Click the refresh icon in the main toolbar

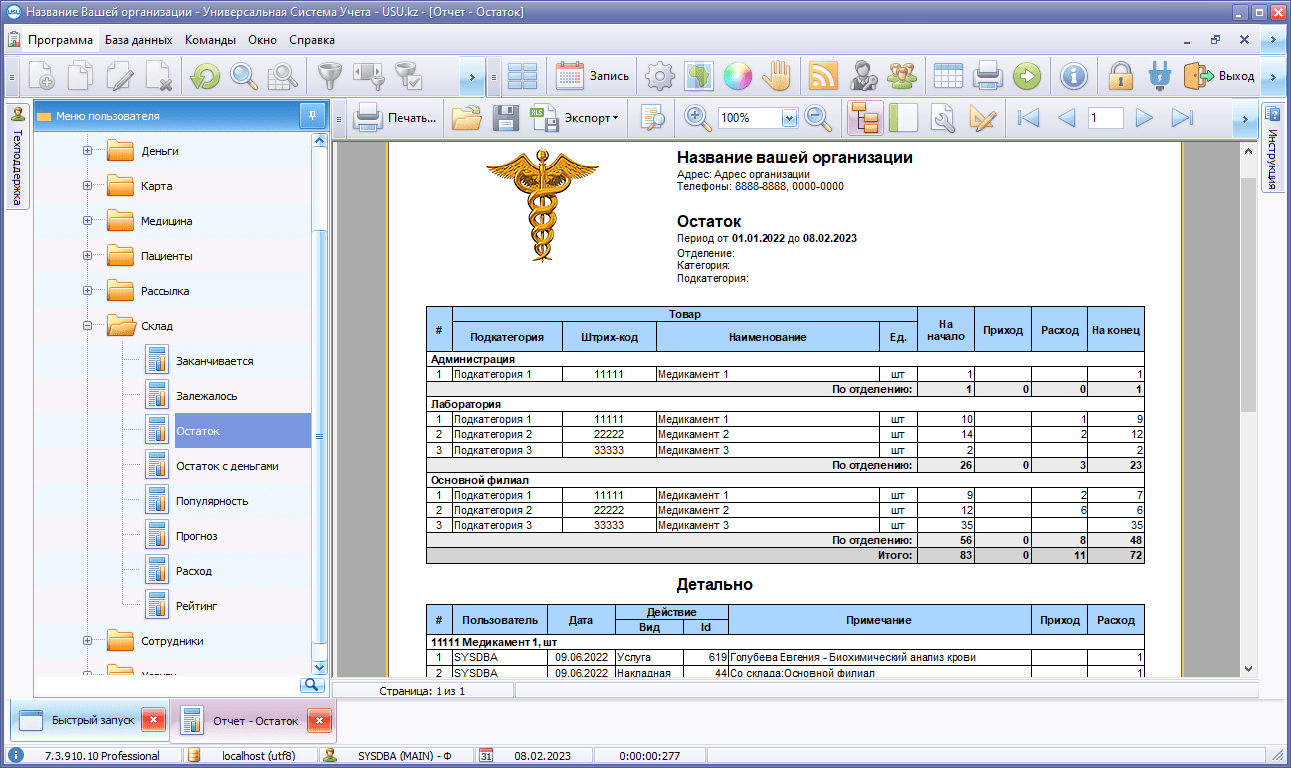point(205,76)
